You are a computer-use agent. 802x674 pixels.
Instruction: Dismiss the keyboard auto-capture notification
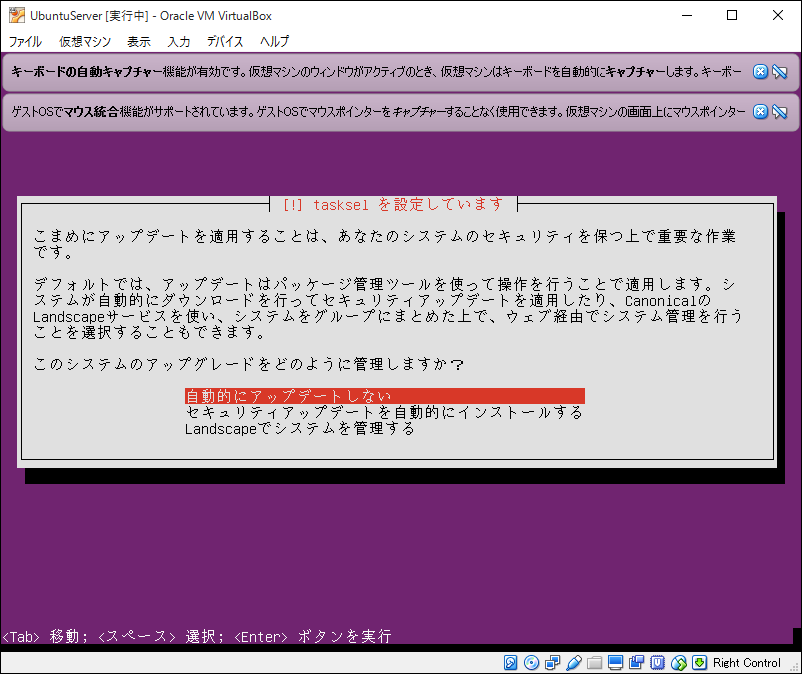(760, 72)
